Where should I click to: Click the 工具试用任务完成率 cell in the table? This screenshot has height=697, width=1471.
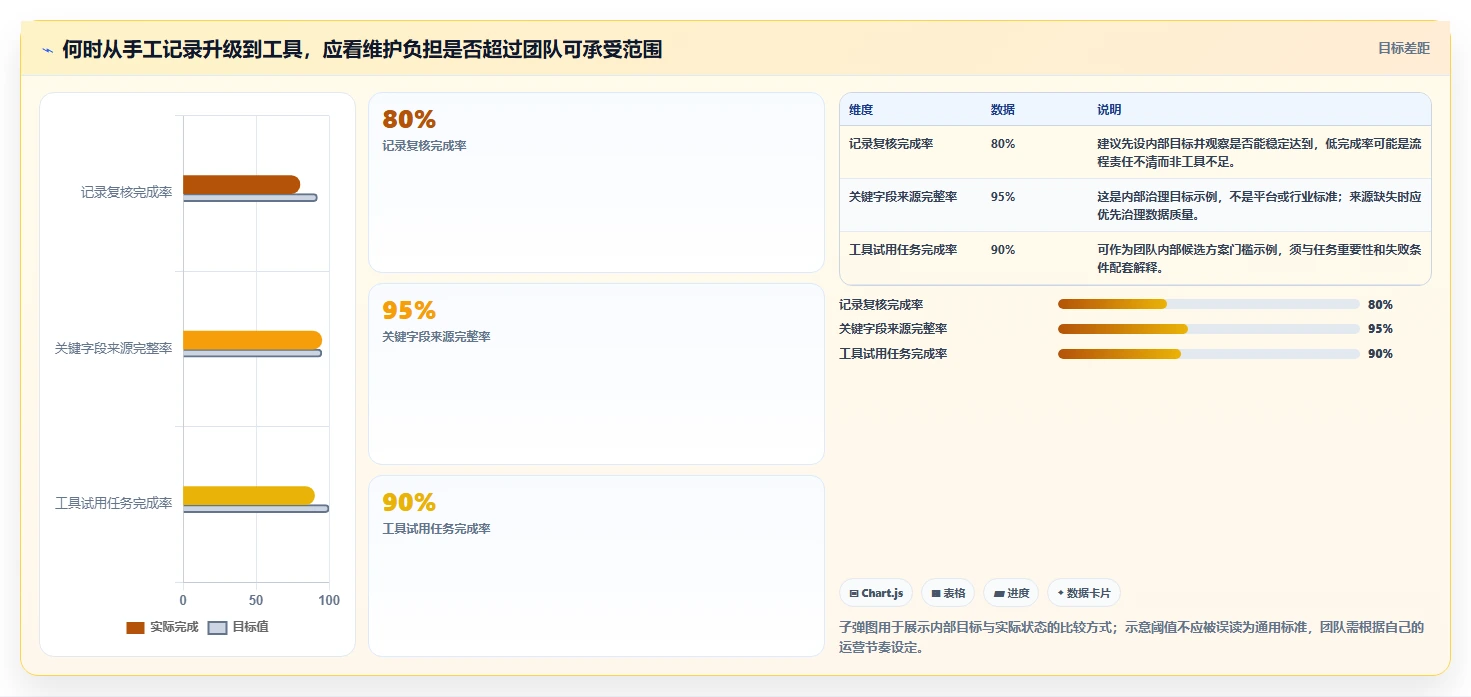pyautogui.click(x=903, y=250)
